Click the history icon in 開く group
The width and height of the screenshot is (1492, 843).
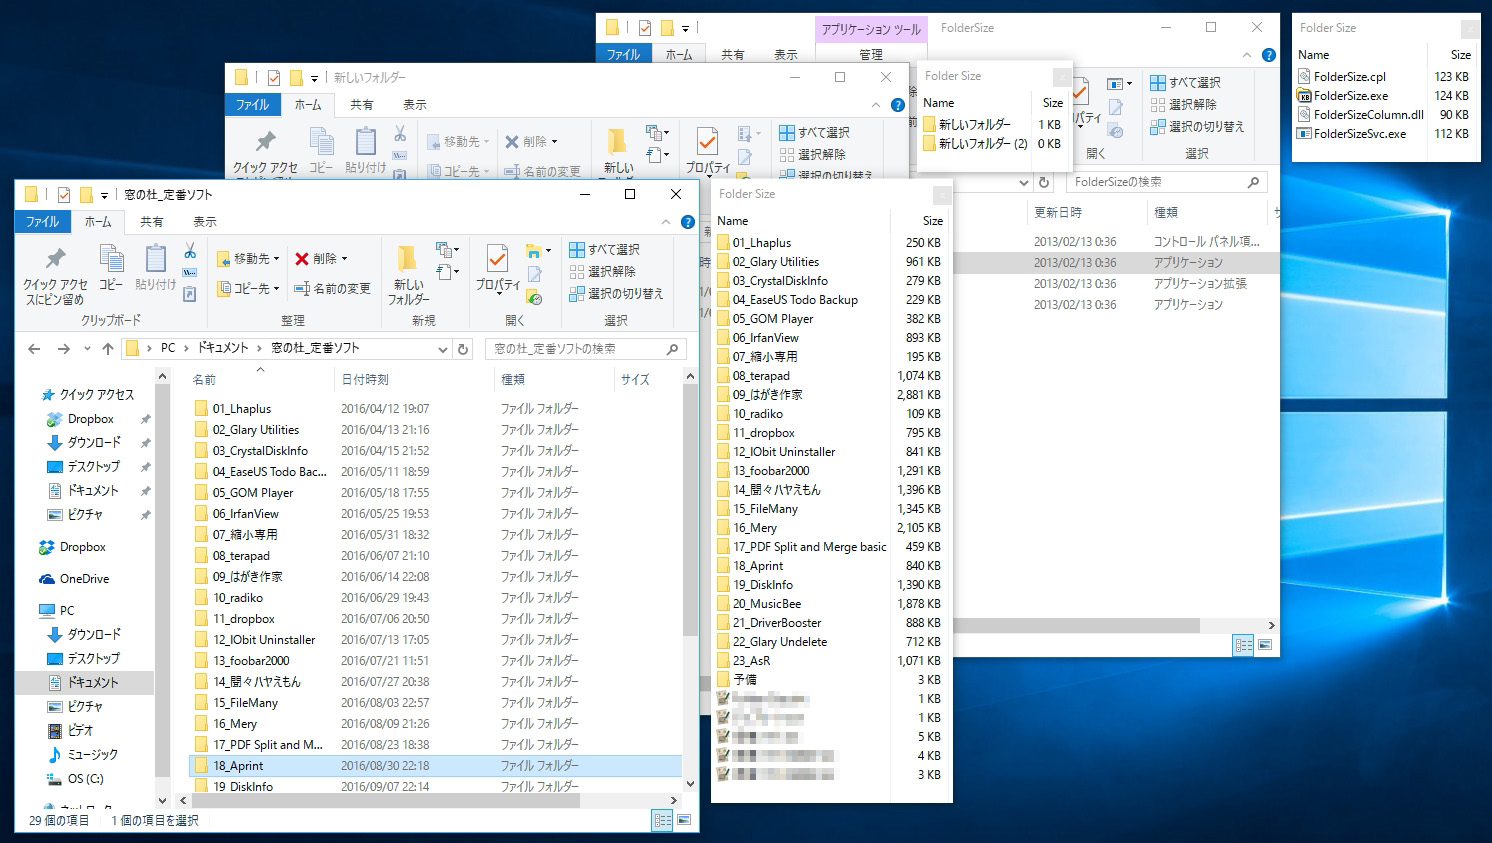[x=535, y=297]
